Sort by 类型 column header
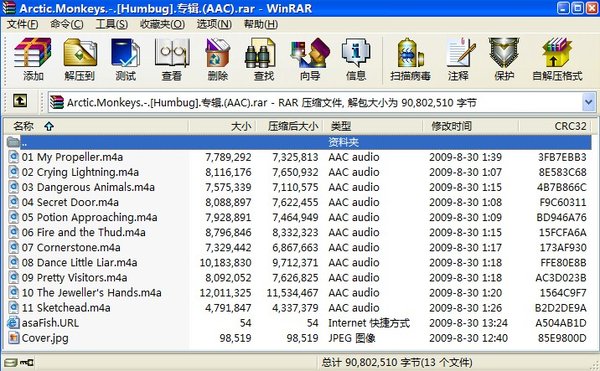600x371 pixels. (x=373, y=126)
